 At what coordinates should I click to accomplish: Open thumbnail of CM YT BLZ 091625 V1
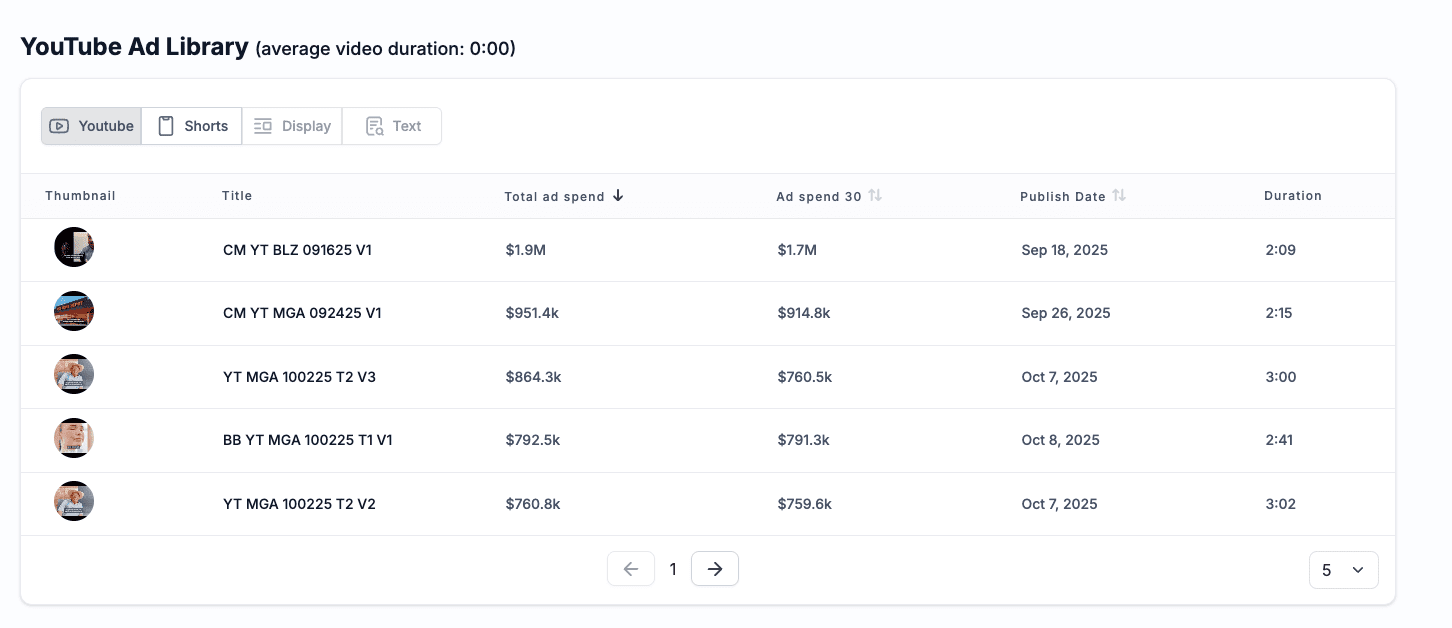(74, 247)
